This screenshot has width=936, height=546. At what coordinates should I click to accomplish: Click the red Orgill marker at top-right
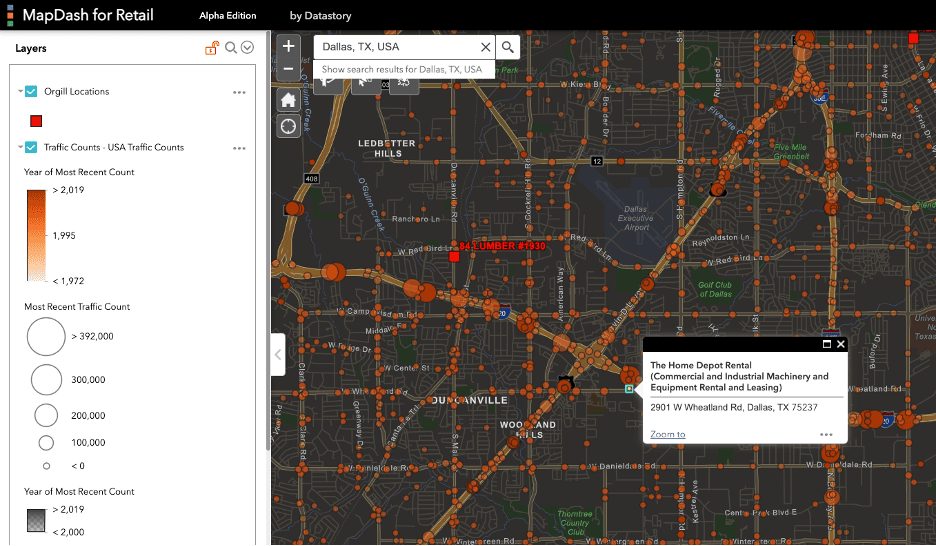click(913, 38)
